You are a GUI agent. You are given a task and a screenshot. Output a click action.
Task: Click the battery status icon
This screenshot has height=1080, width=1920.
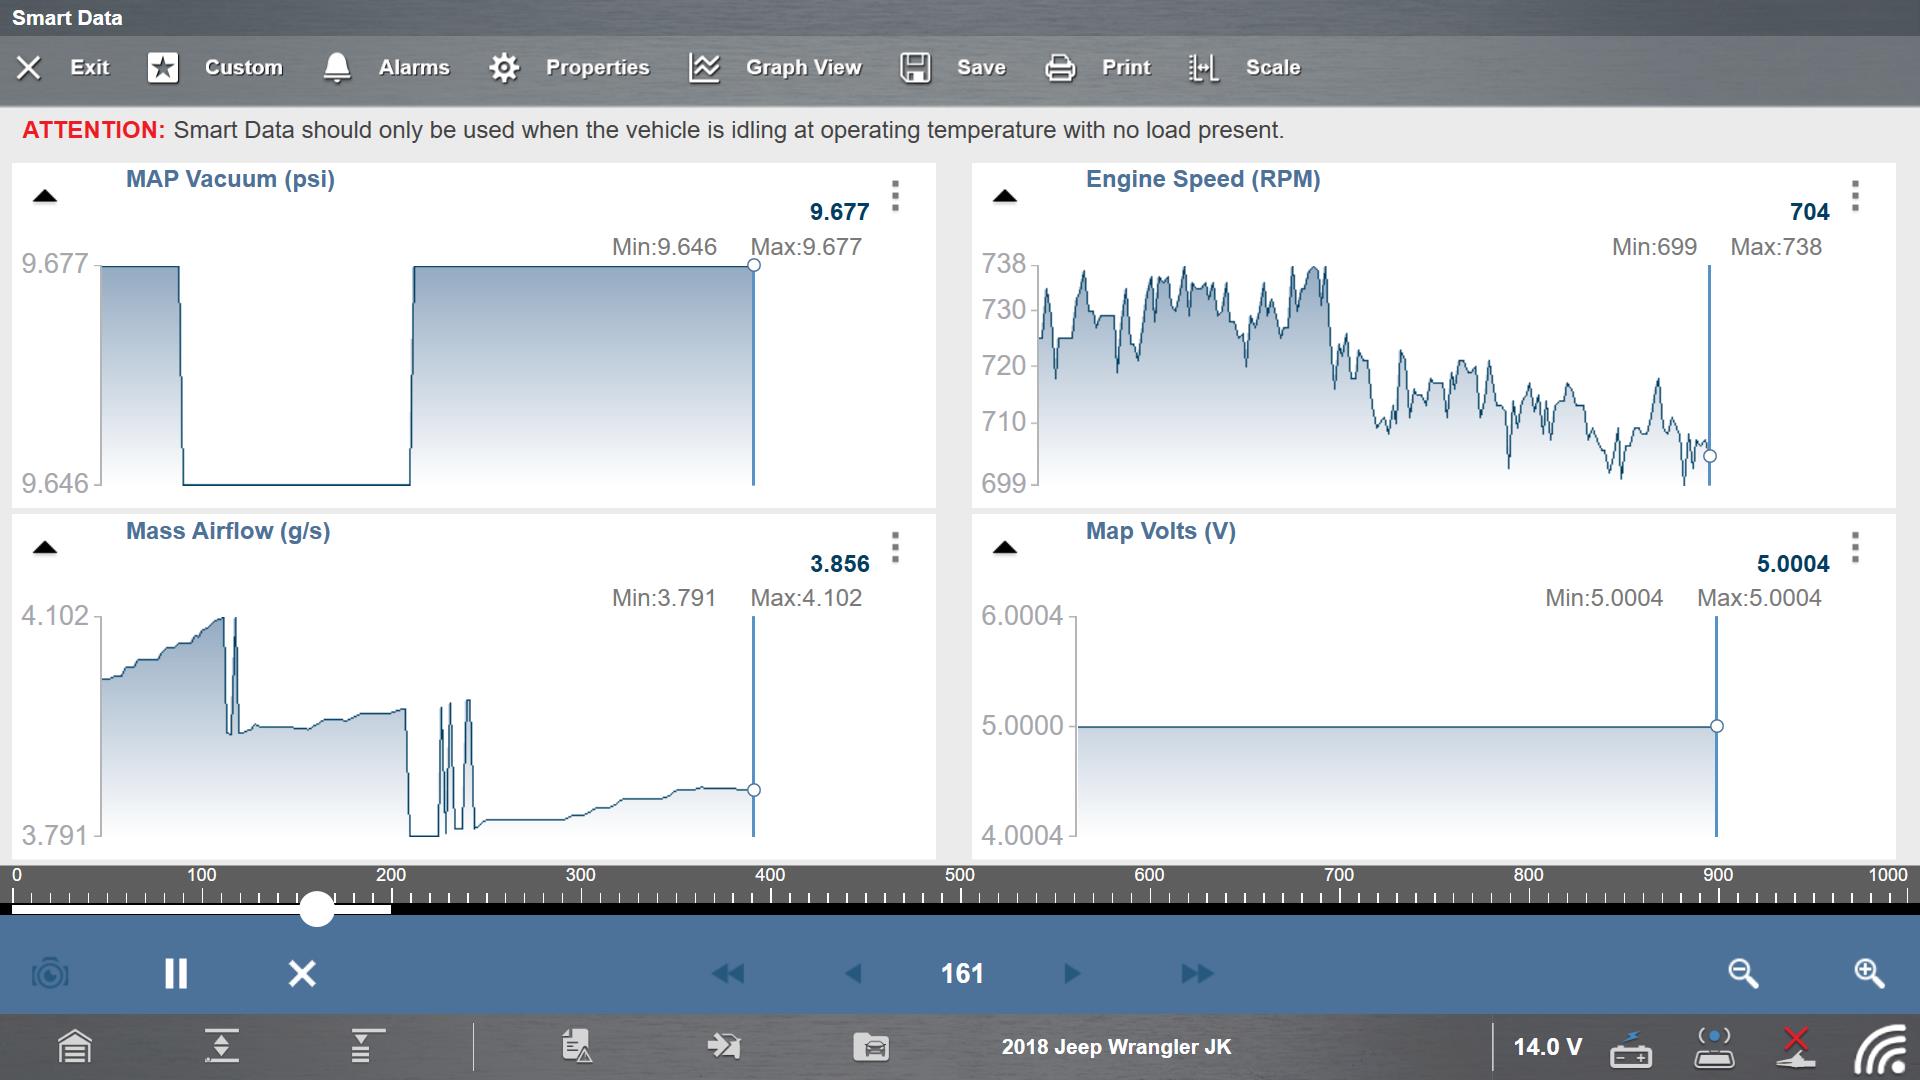[1631, 1048]
